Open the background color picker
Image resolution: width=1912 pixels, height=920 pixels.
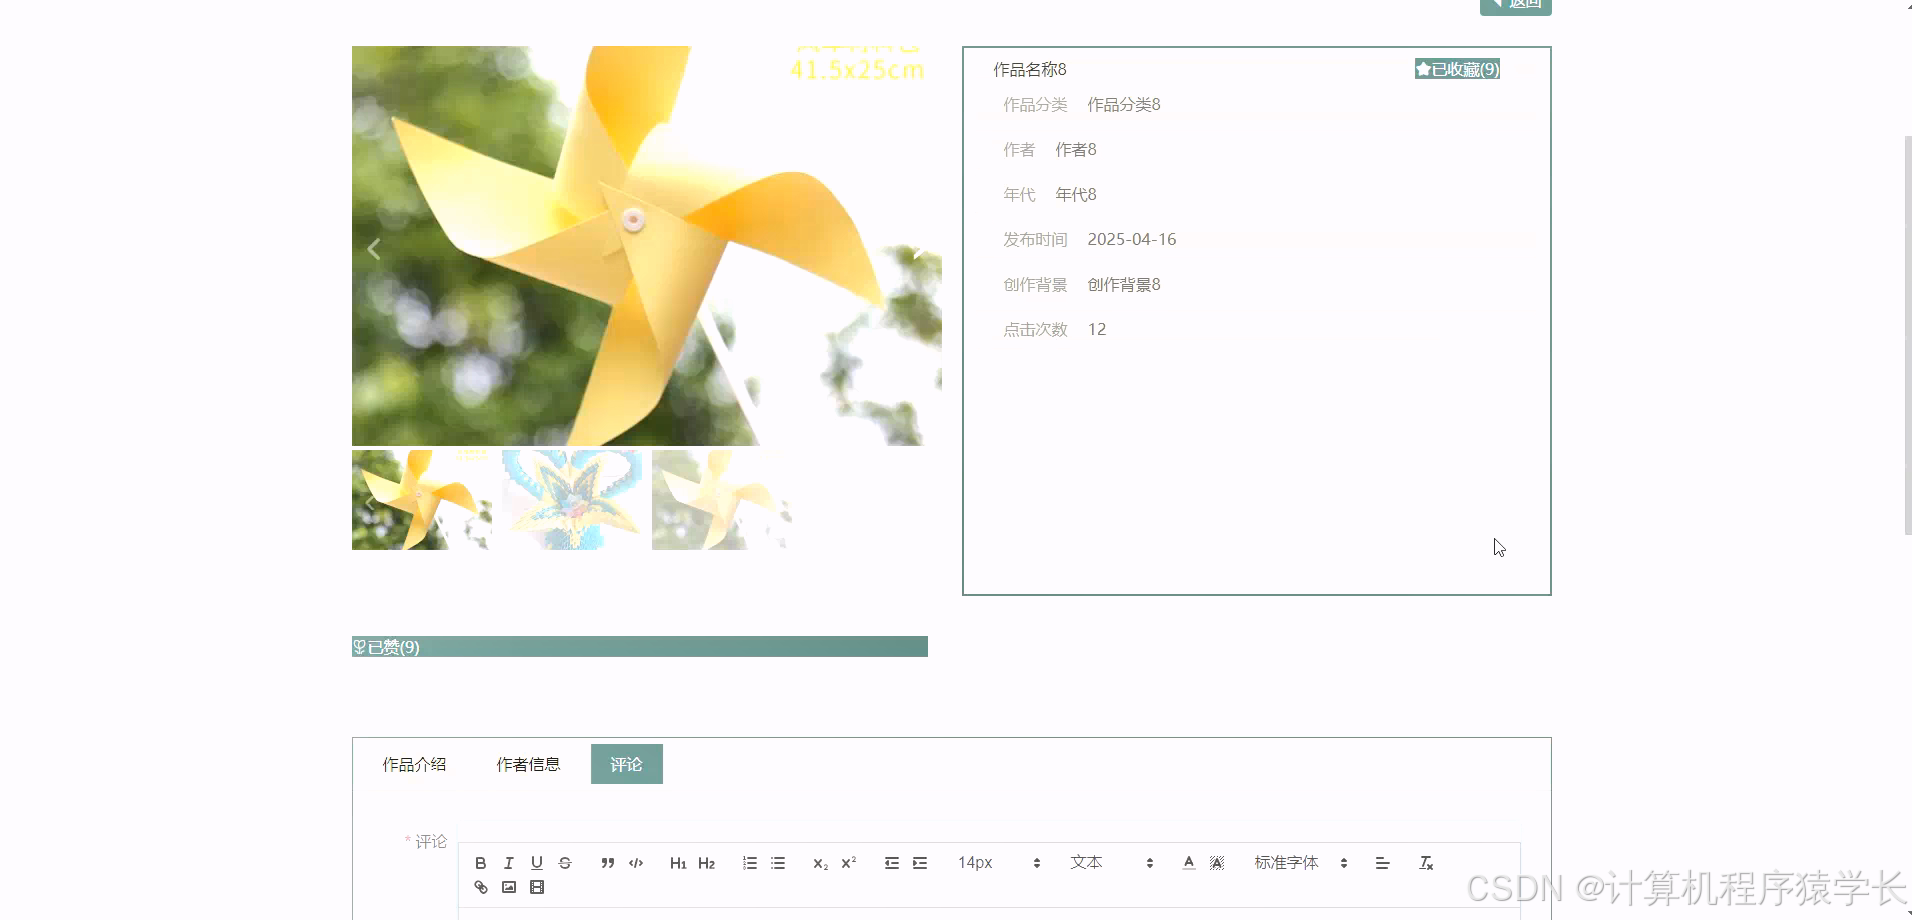1217,863
